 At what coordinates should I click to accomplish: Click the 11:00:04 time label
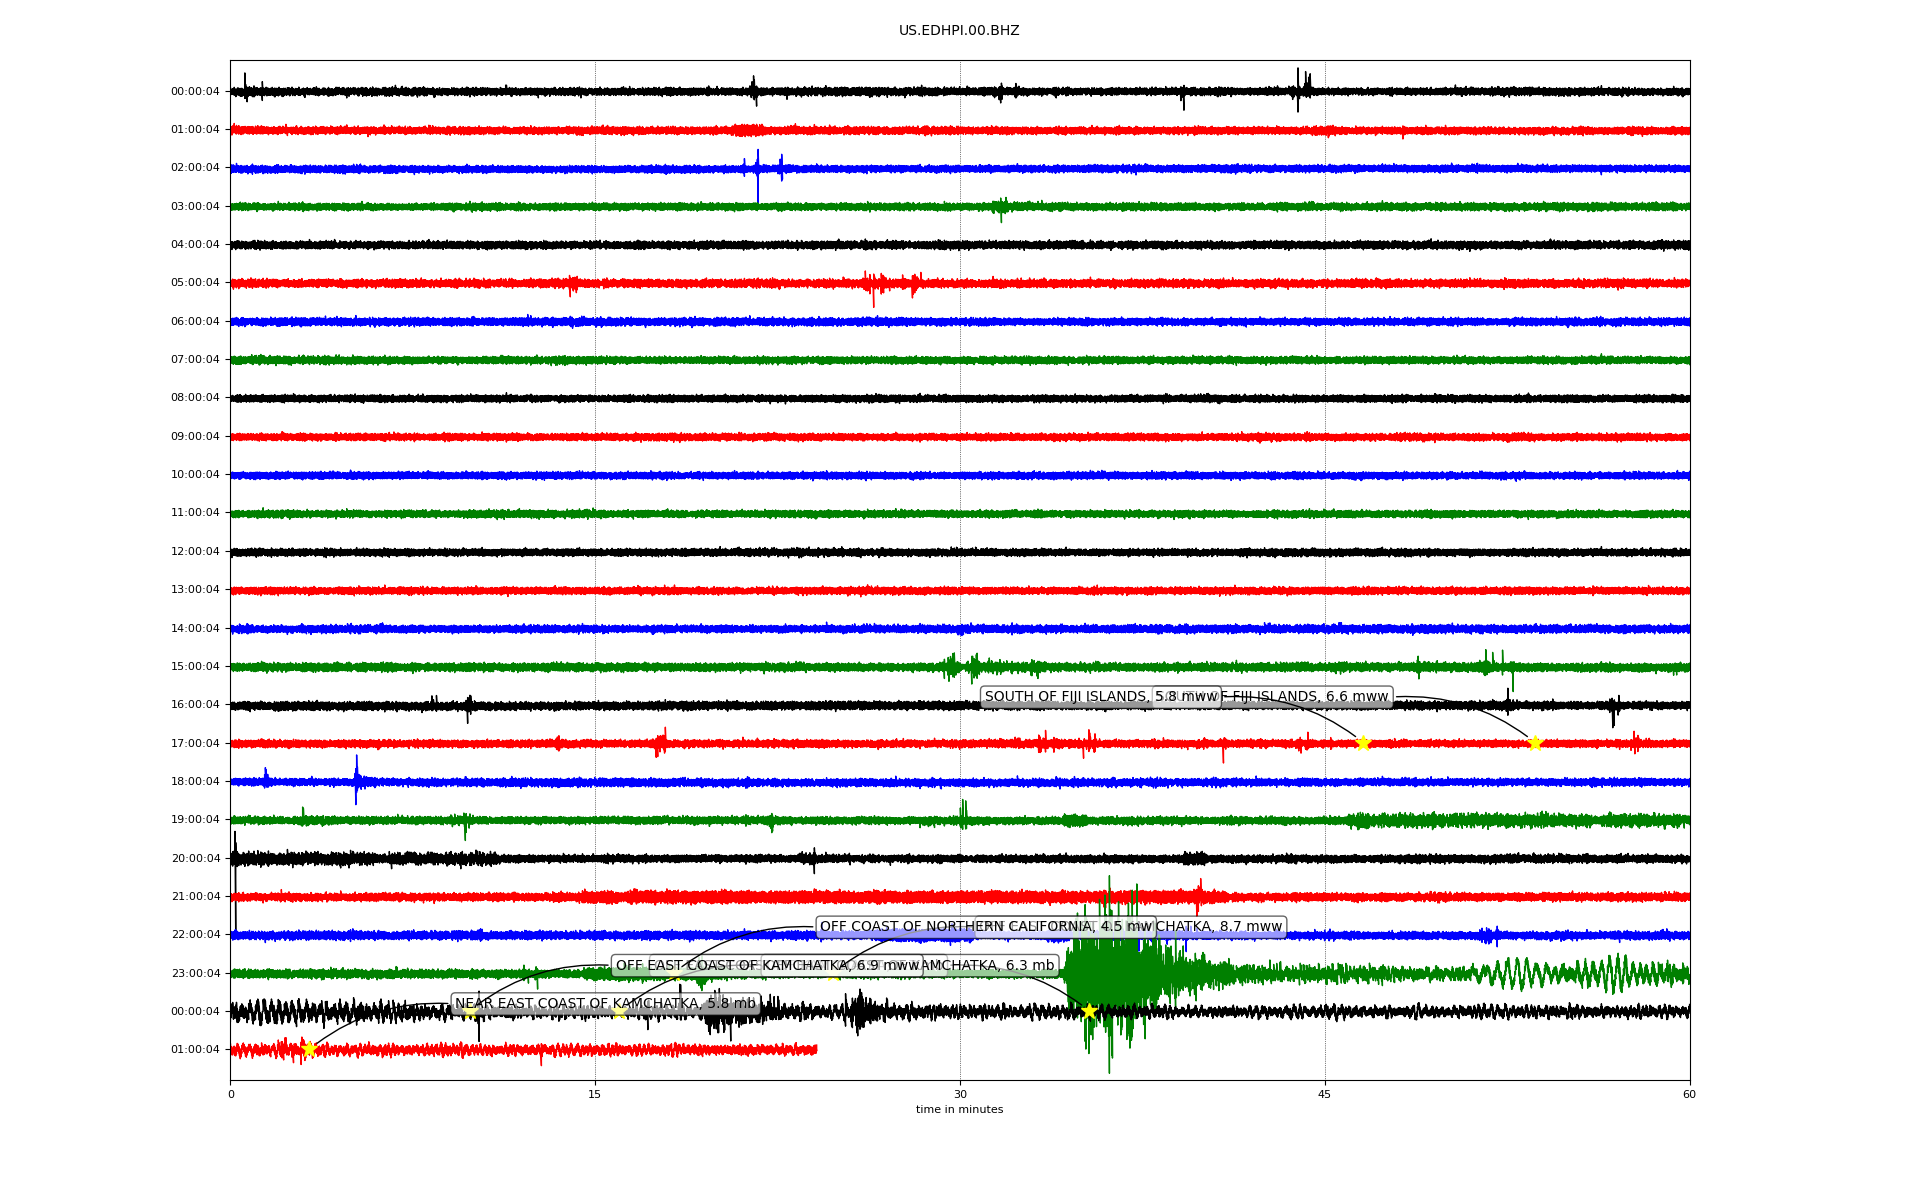pyautogui.click(x=195, y=513)
